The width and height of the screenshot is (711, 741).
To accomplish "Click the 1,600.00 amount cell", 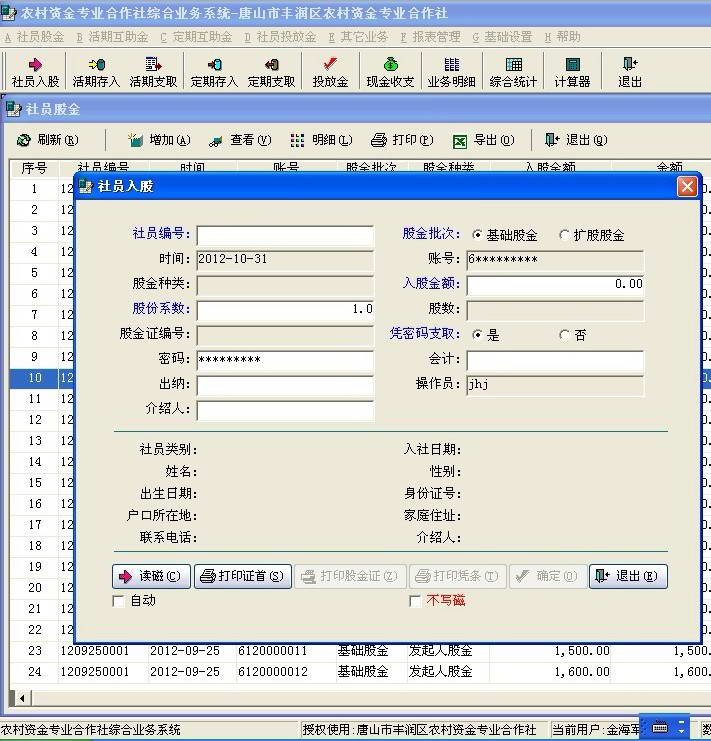I will click(x=551, y=672).
